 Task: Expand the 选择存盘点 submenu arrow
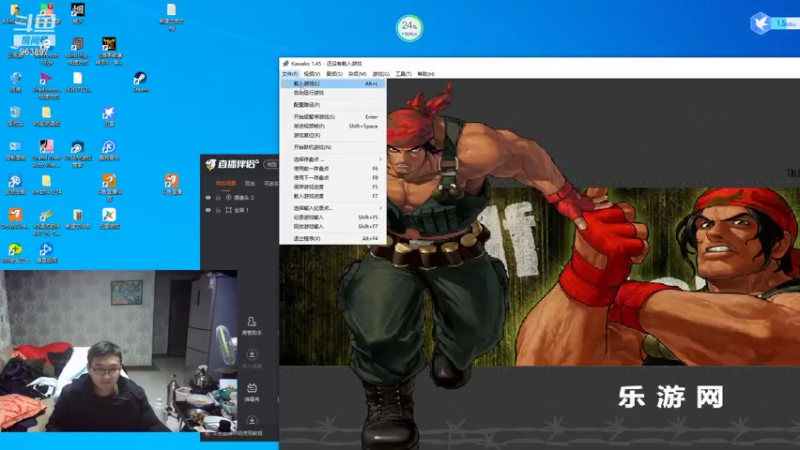tap(380, 159)
